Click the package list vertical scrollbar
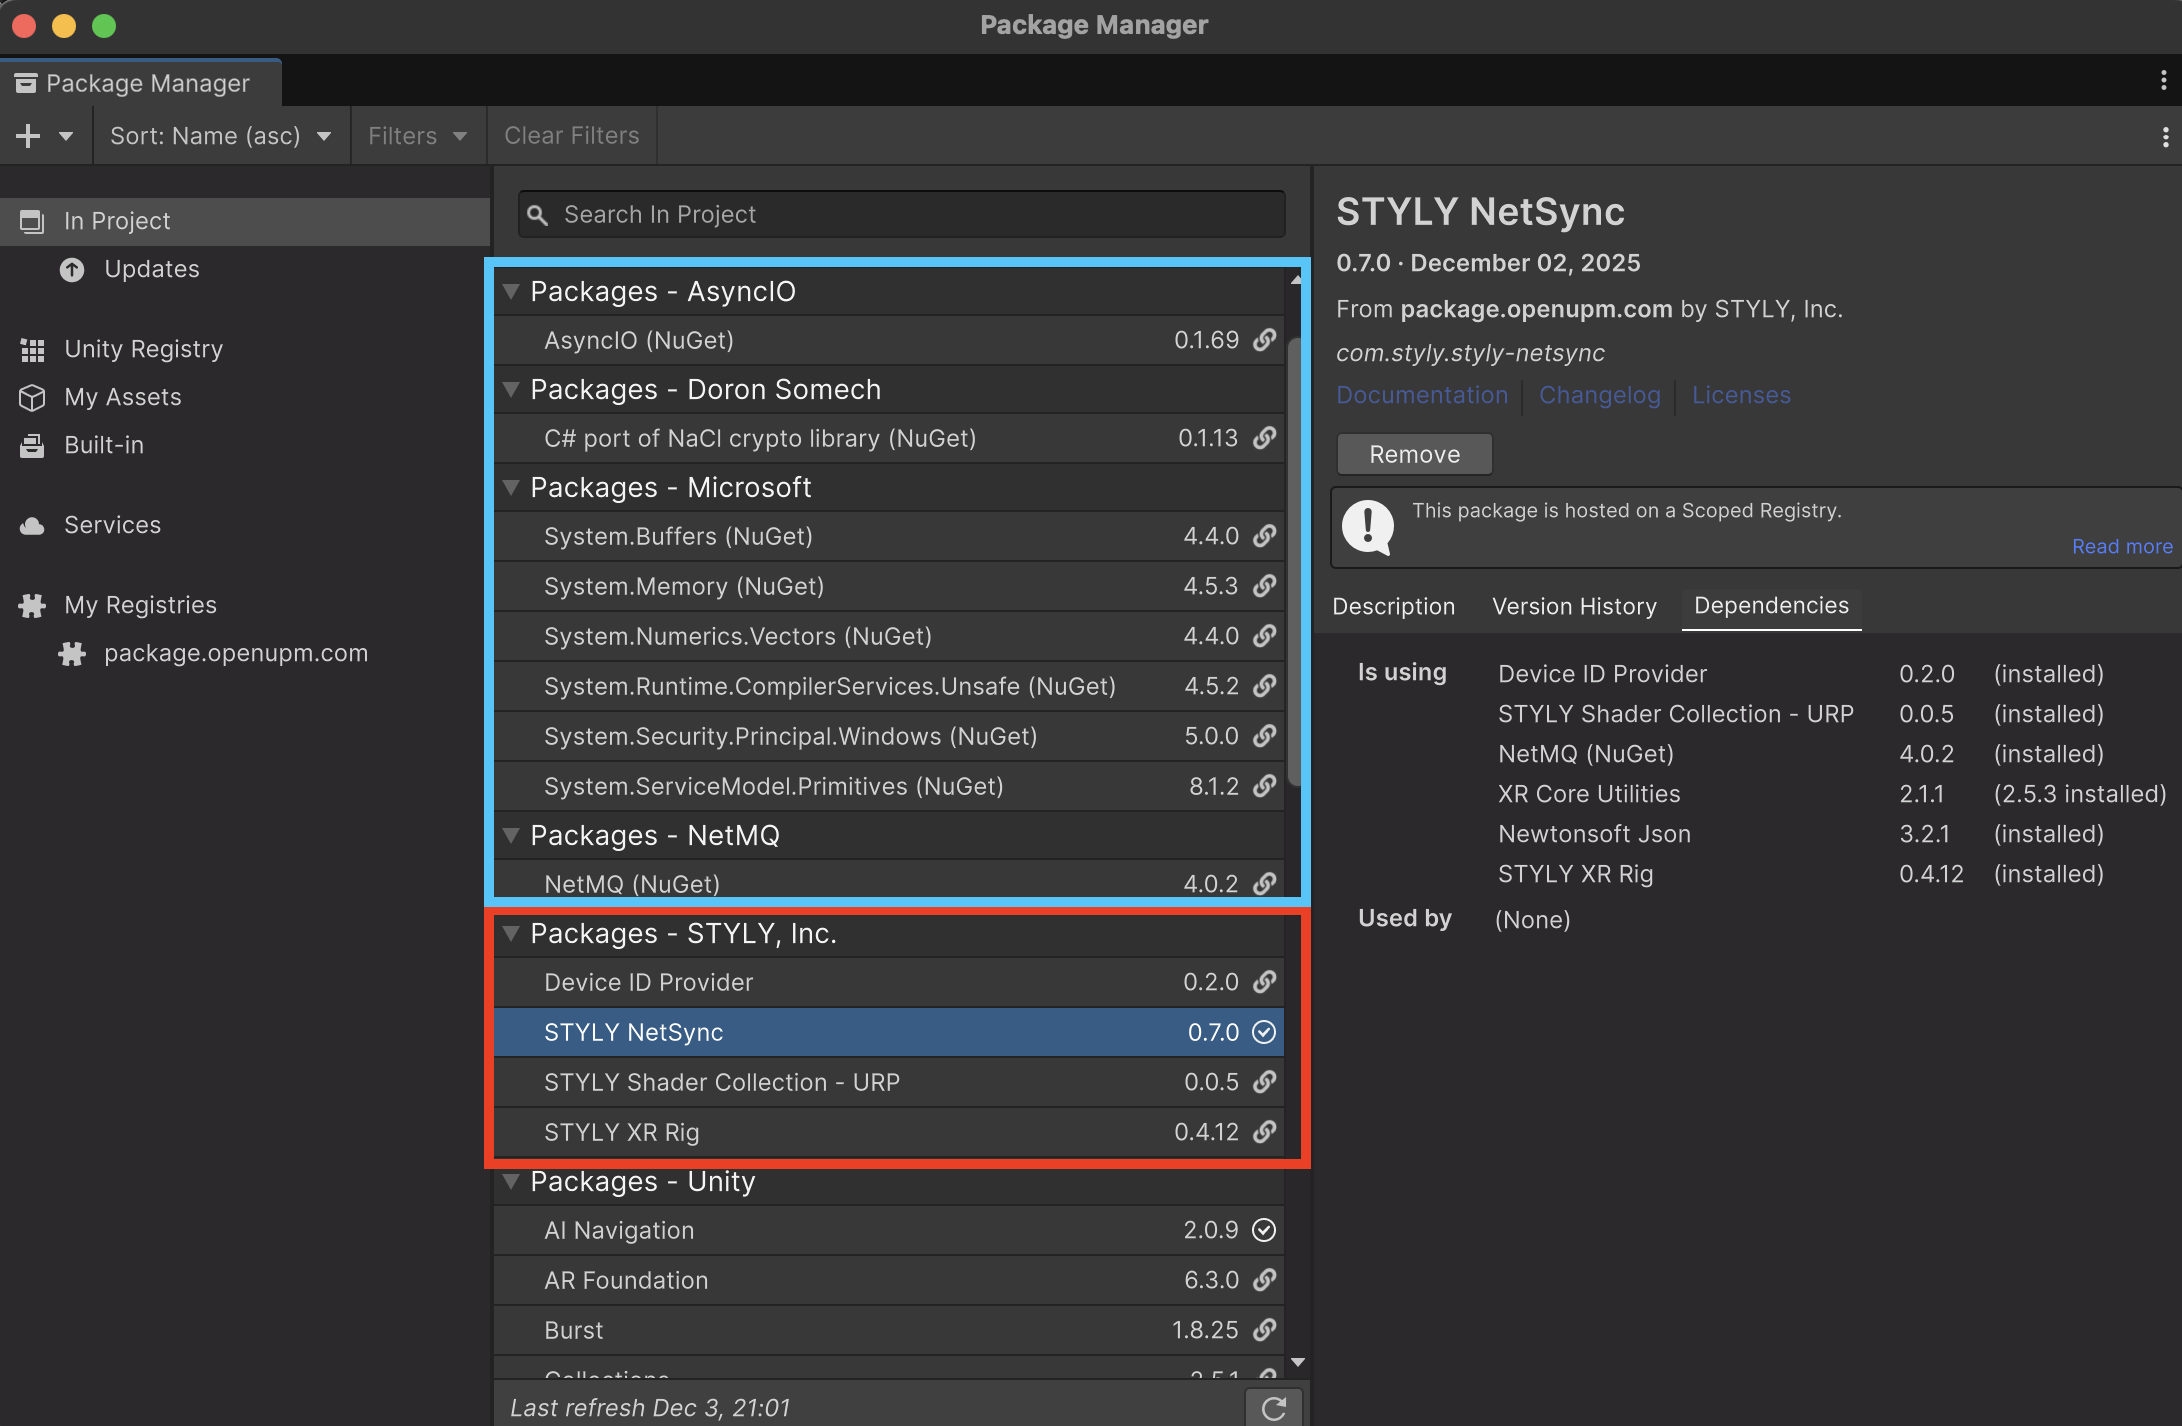Viewport: 2182px width, 1426px height. point(1295,560)
